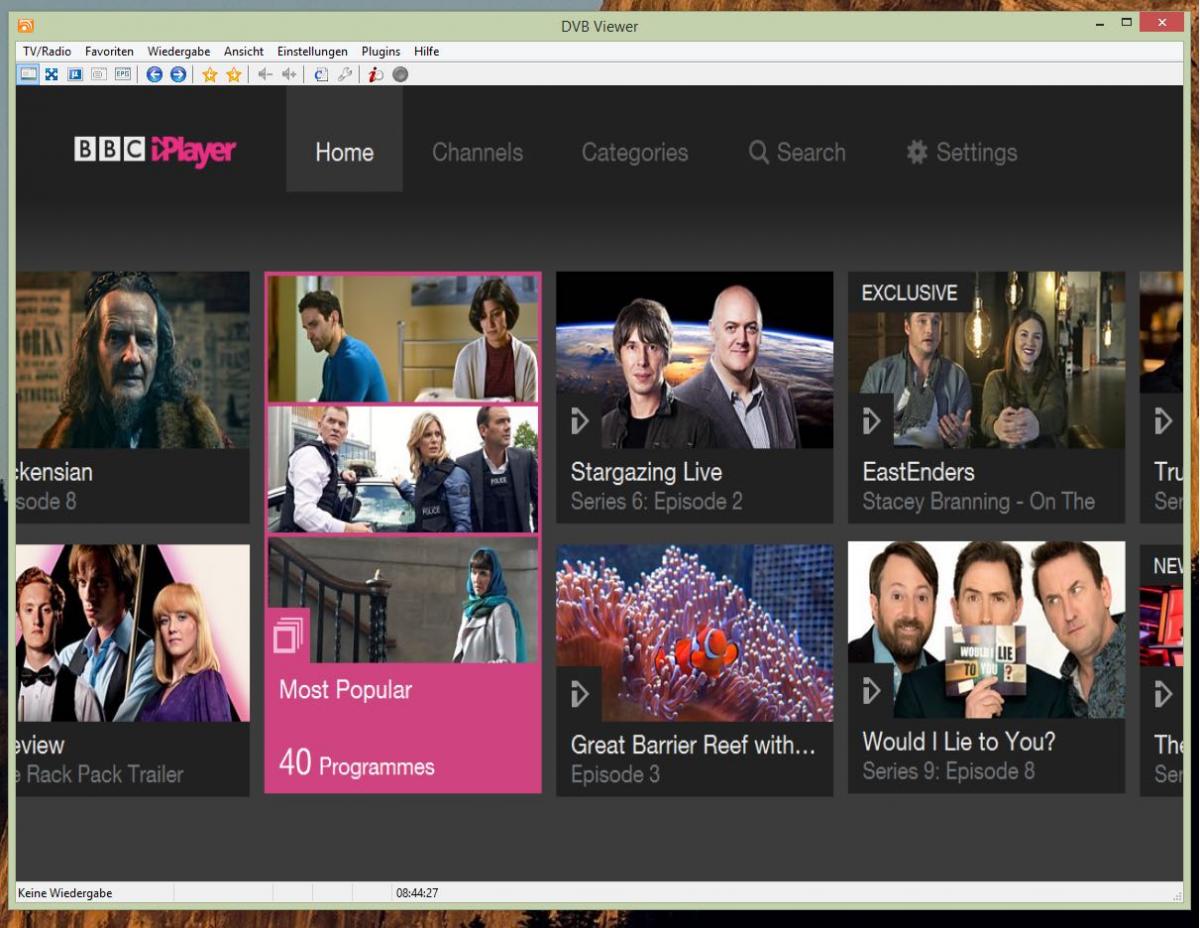Open the Einstellungen menu
This screenshot has height=928, width=1200.
(313, 51)
